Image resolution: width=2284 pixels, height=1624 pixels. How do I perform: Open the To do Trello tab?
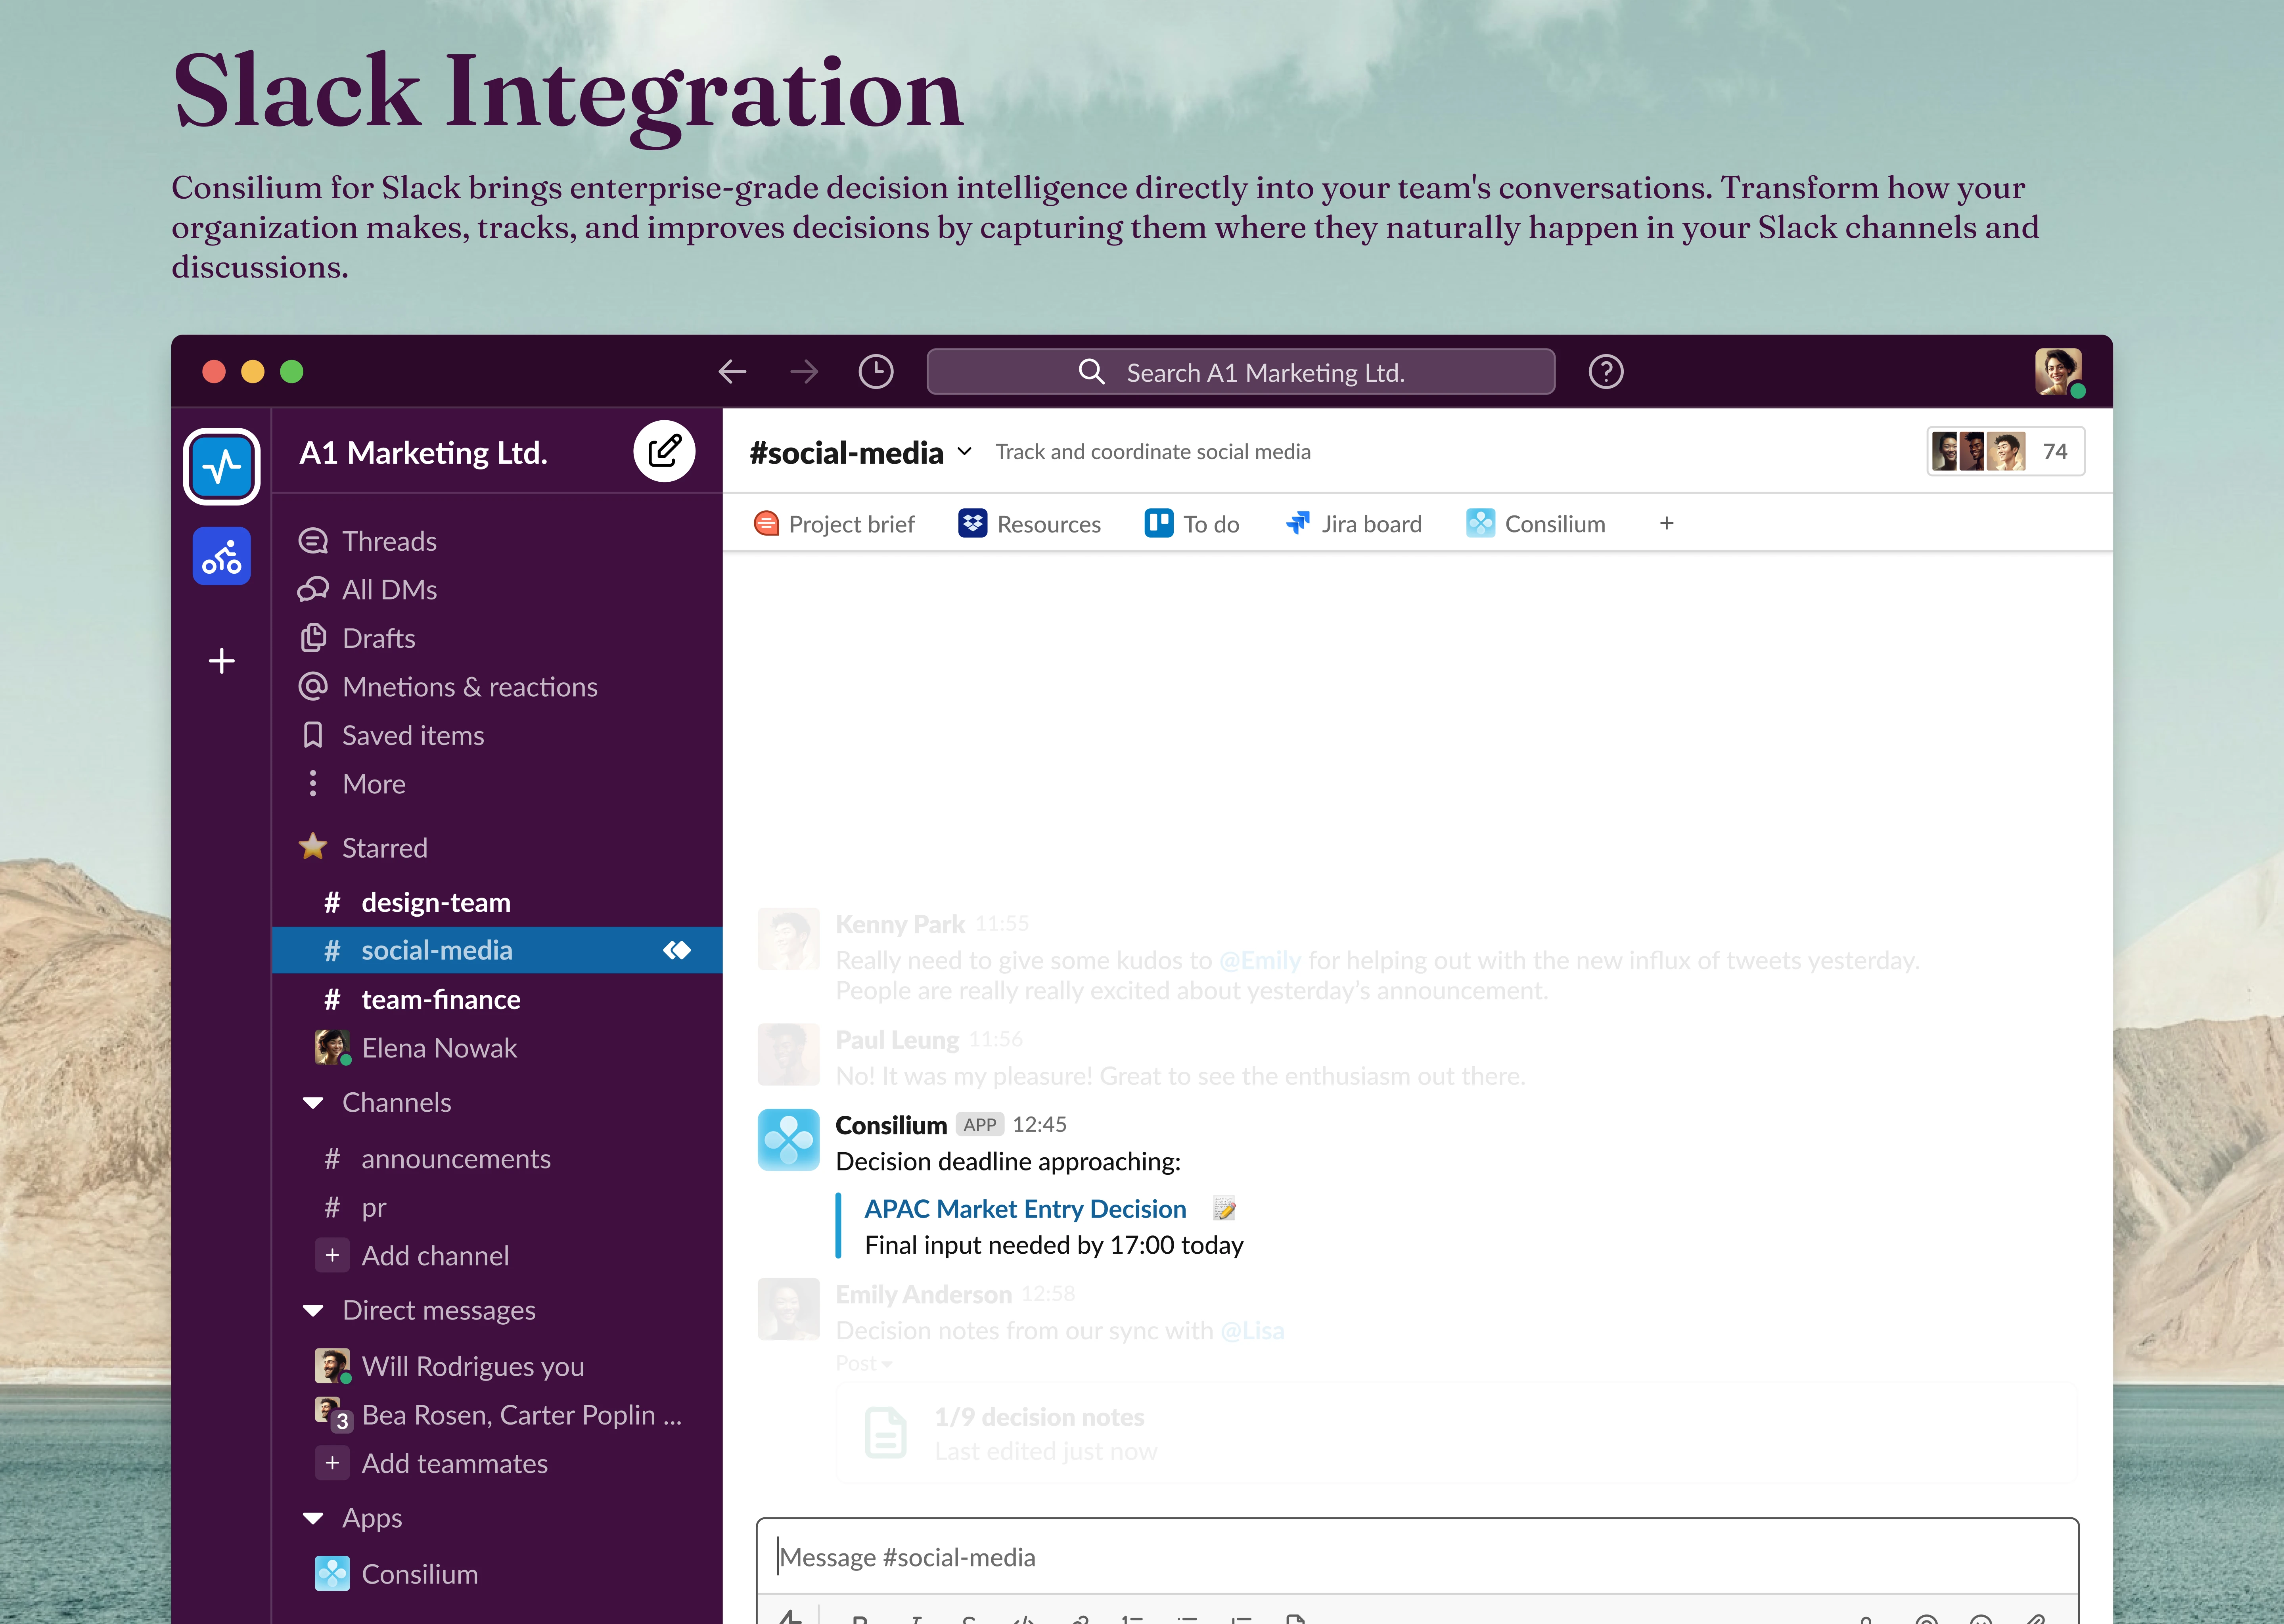tap(1191, 524)
